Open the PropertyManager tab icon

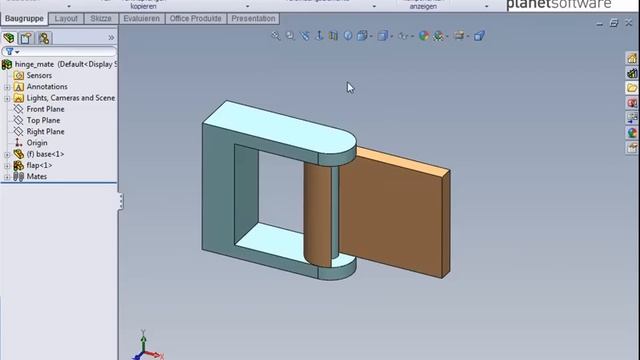point(26,38)
